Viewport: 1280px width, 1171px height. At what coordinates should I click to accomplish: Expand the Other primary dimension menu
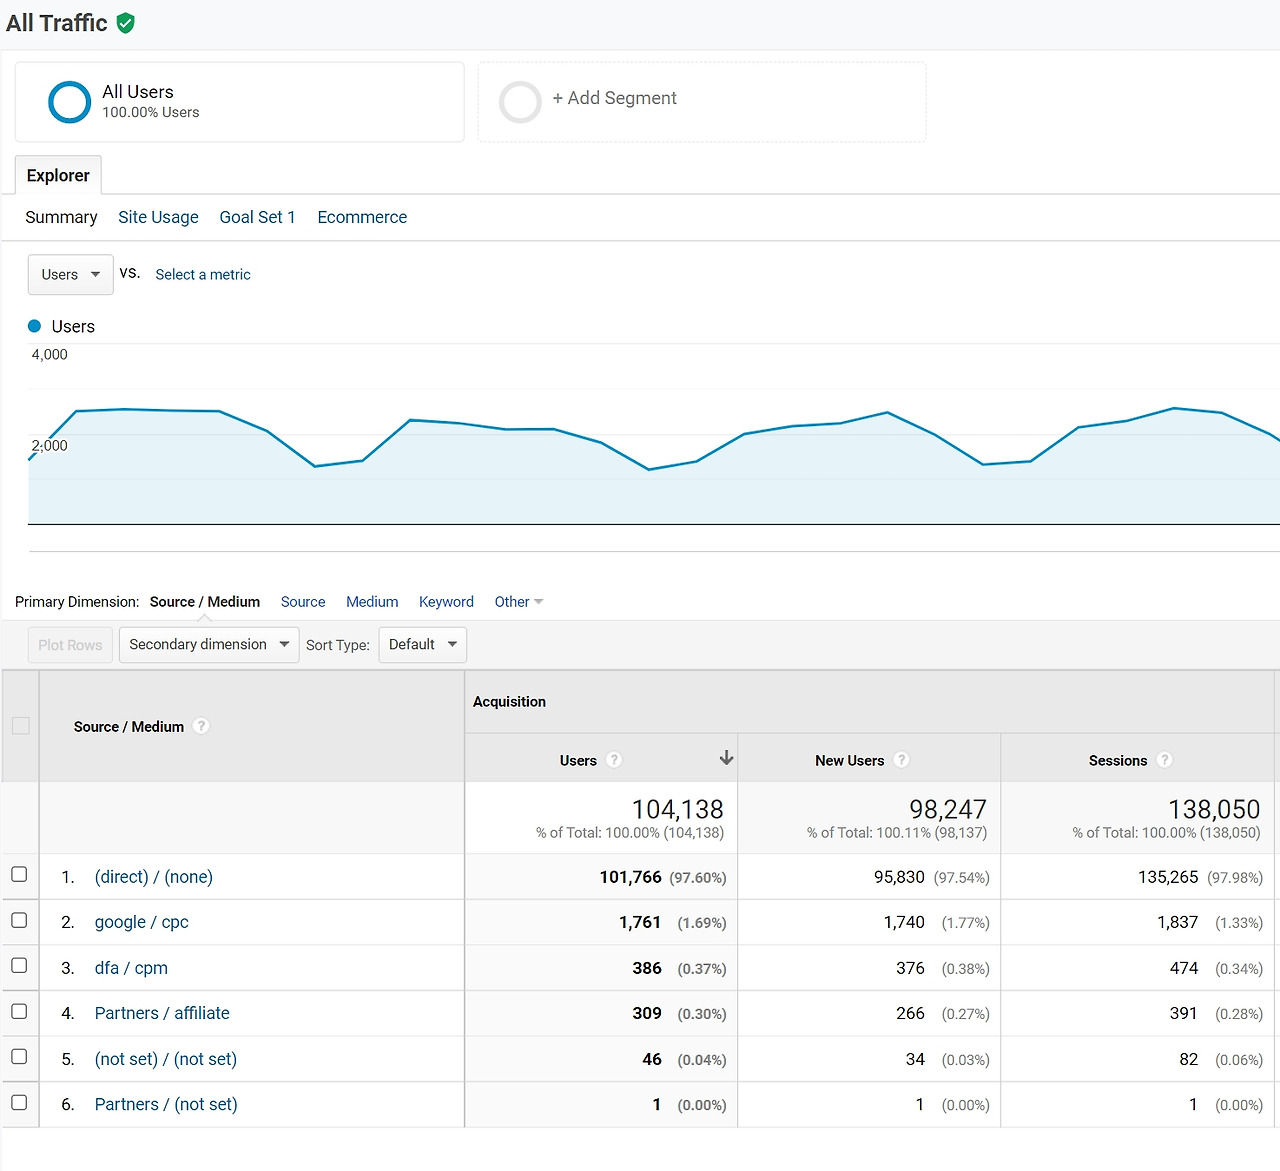519,601
